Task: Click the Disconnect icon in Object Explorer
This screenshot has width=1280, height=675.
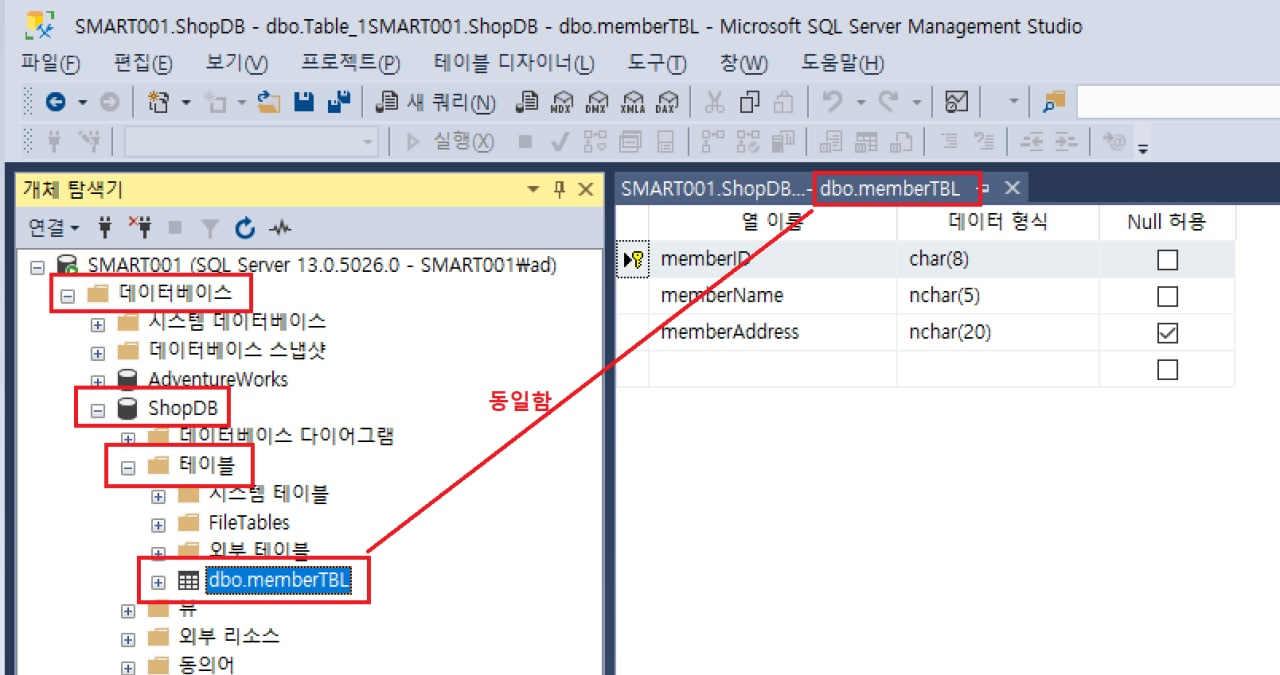Action: click(139, 228)
